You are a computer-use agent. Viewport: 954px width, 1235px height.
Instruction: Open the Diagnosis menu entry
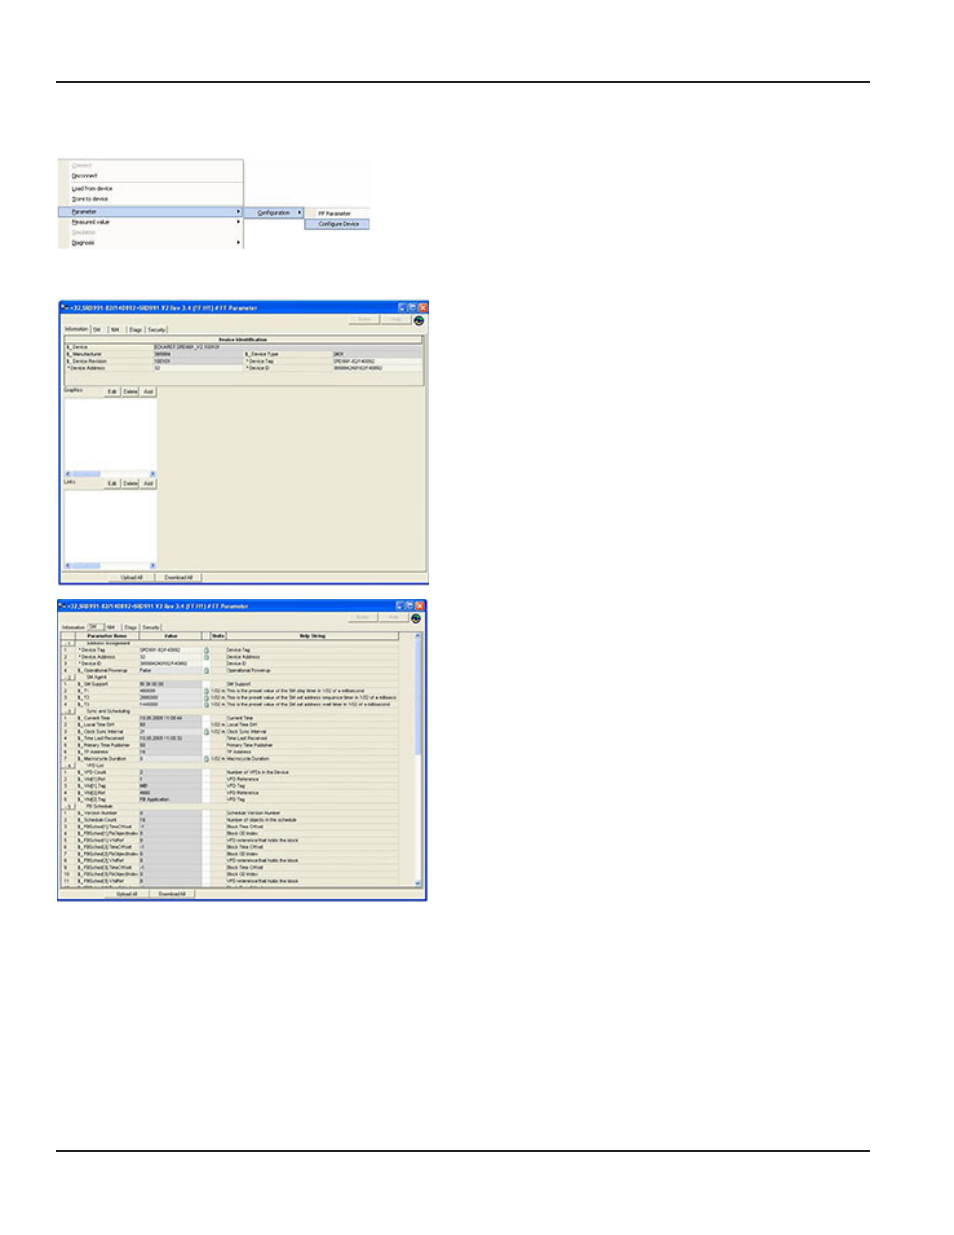point(151,243)
